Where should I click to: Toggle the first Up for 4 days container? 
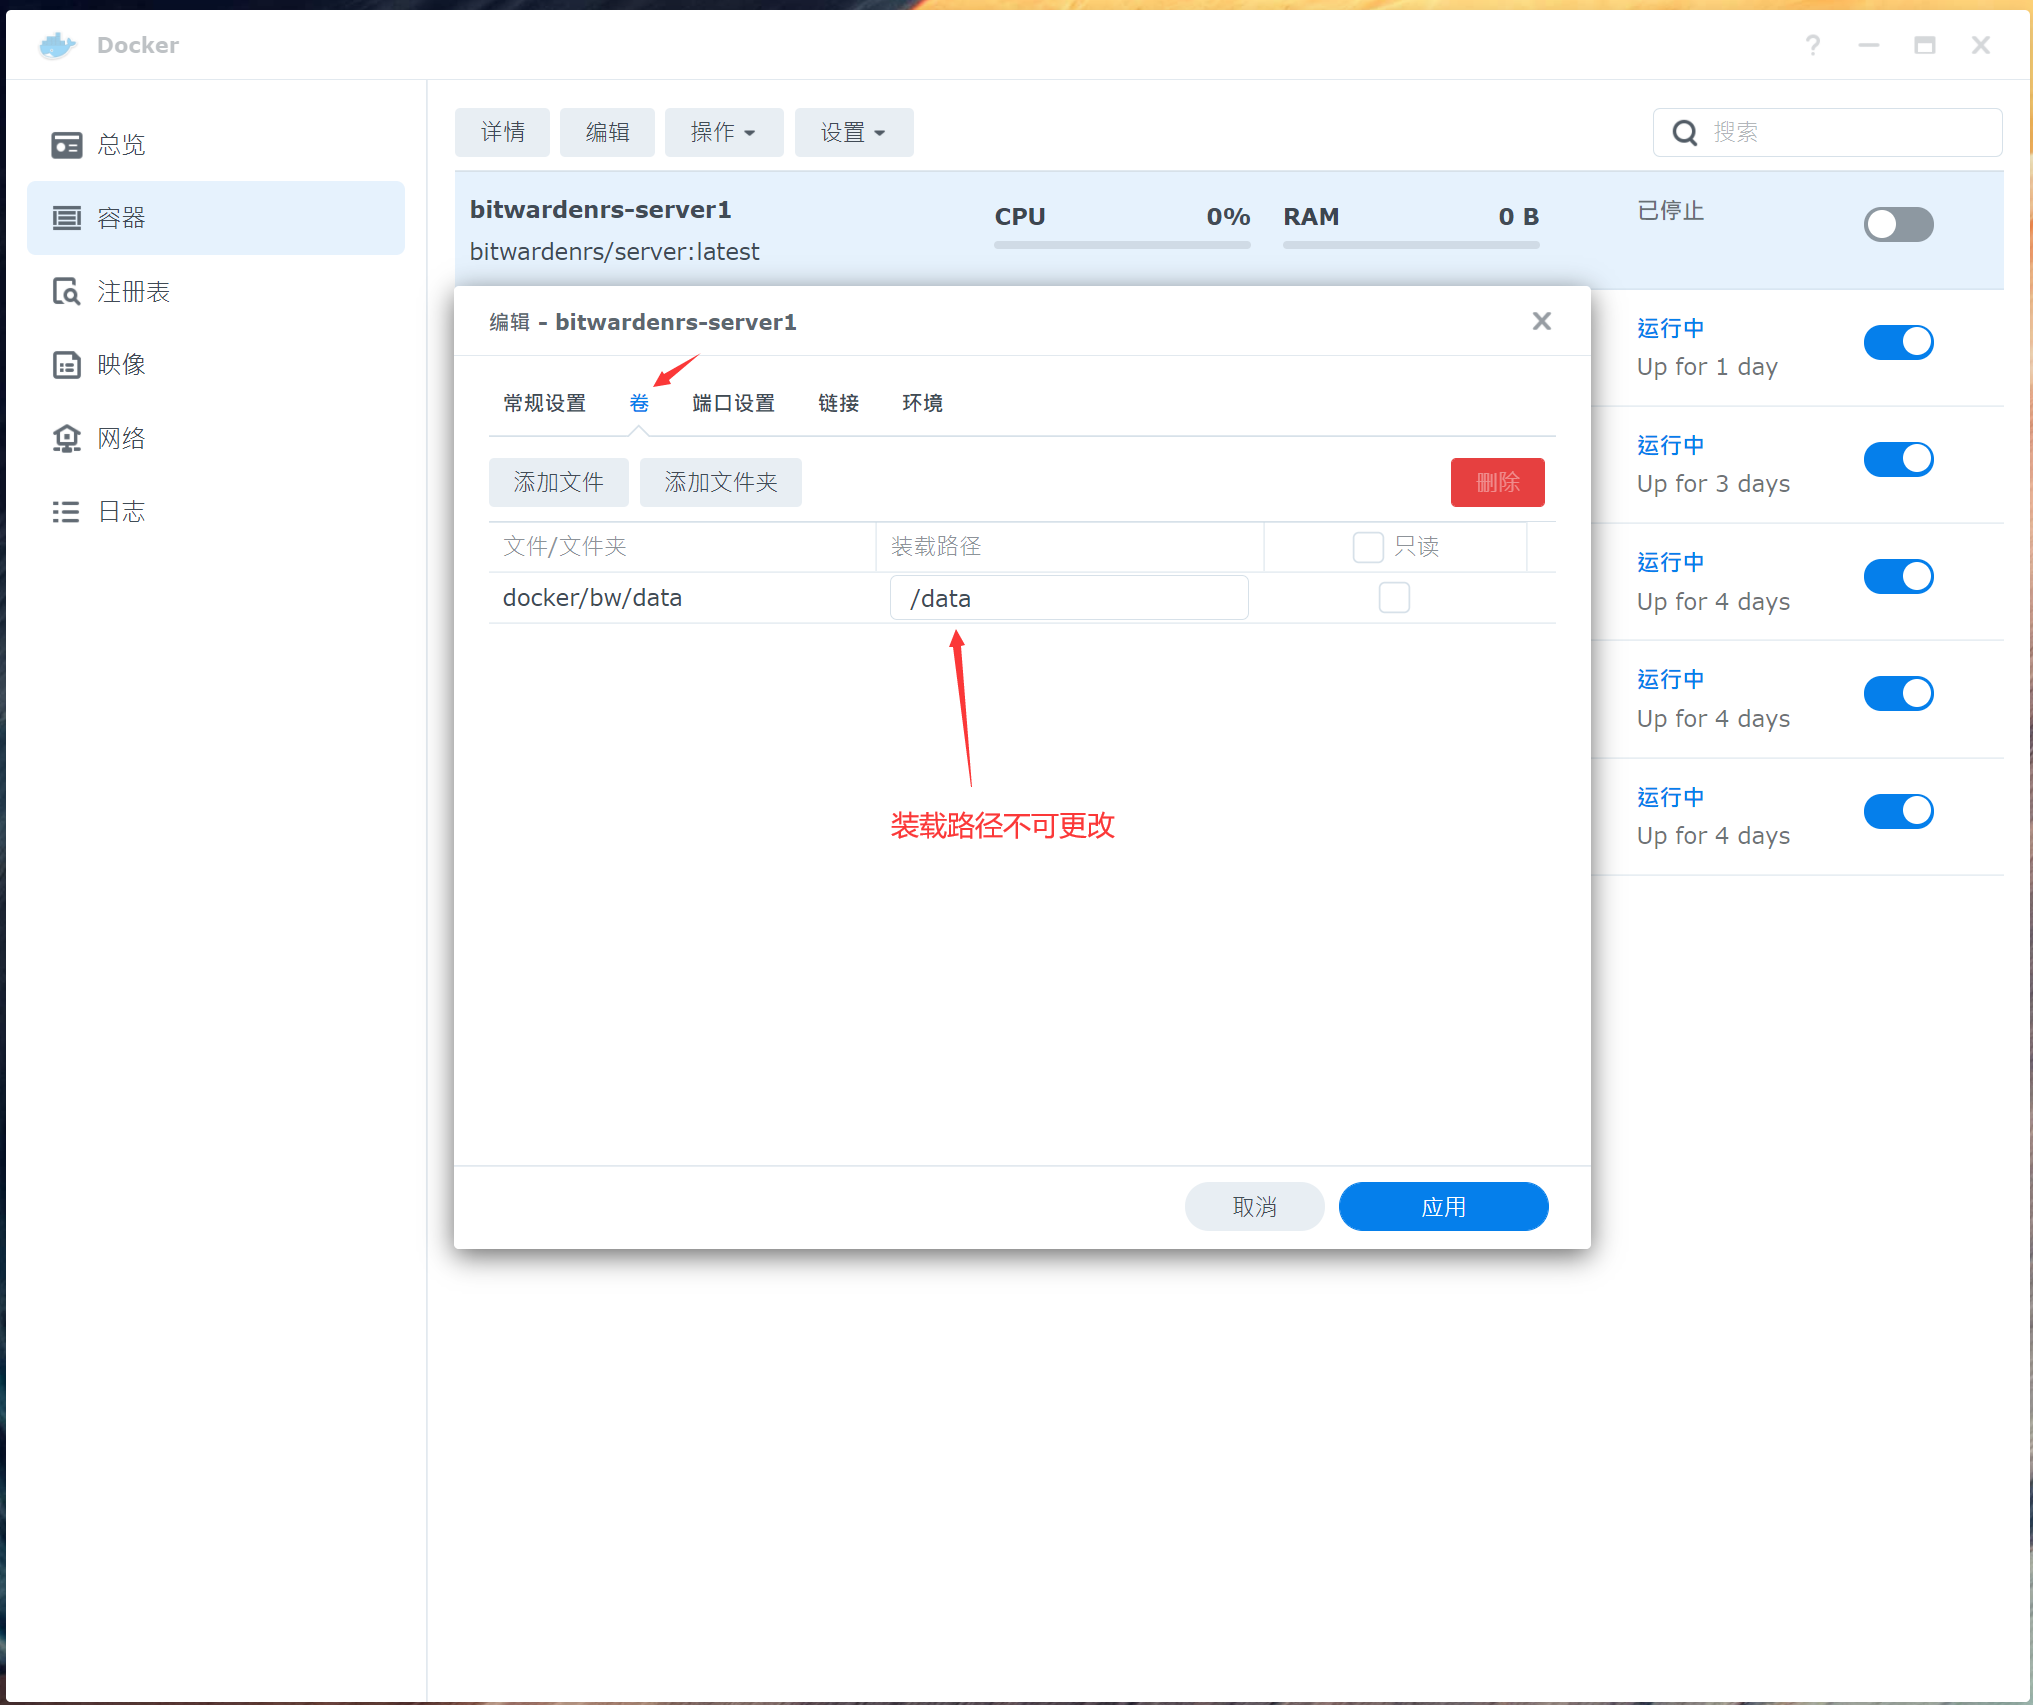click(1898, 576)
